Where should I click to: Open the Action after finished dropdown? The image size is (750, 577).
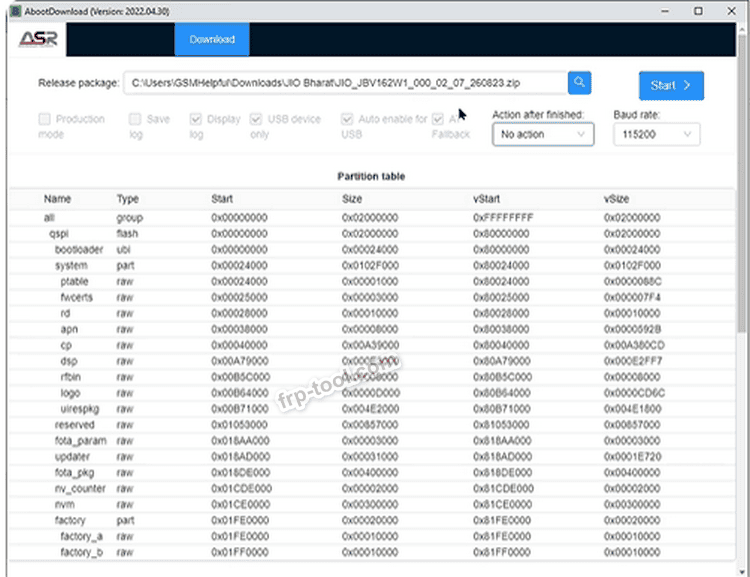point(543,134)
